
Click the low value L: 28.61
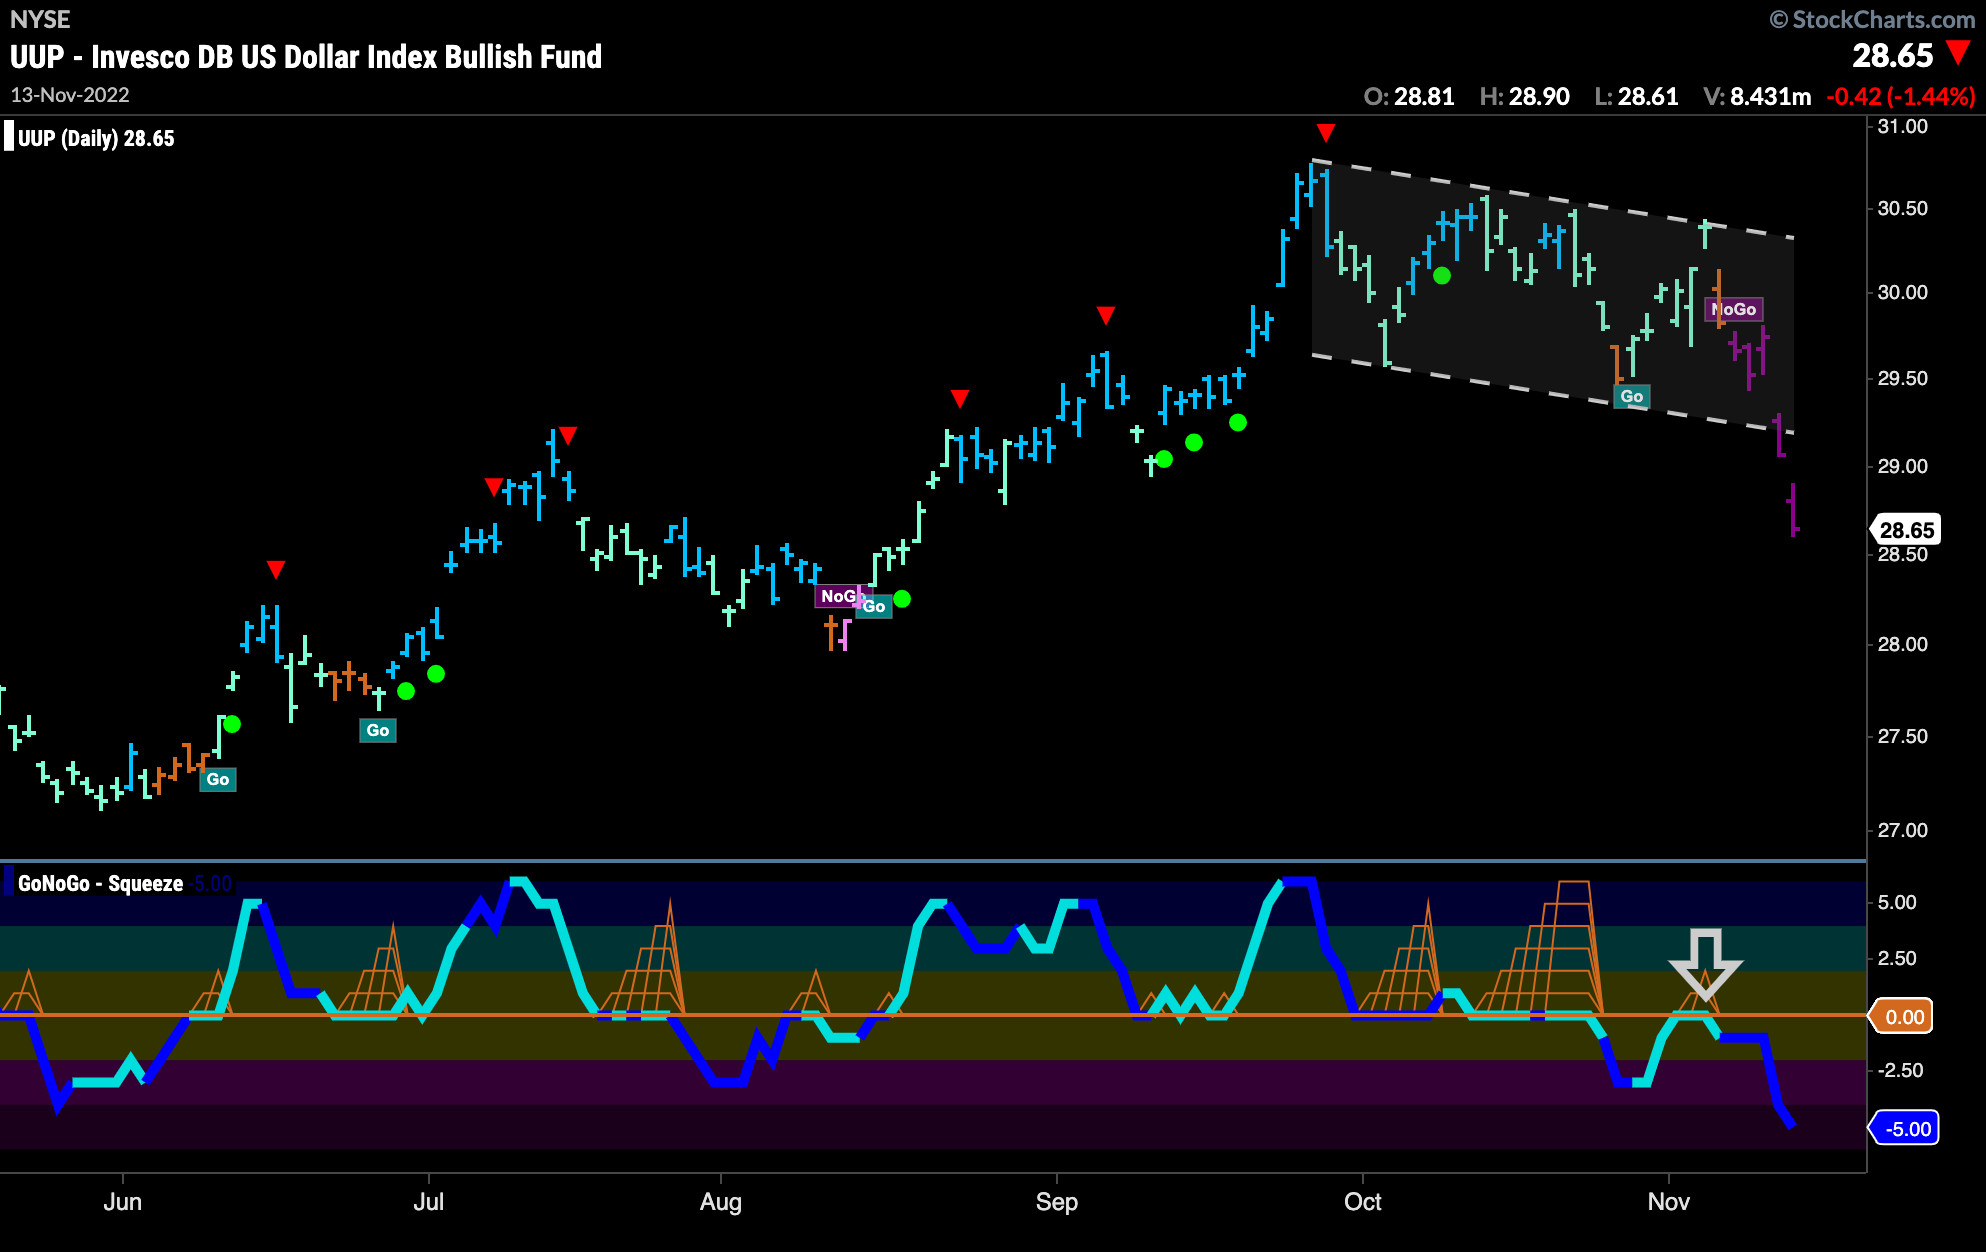(1636, 96)
